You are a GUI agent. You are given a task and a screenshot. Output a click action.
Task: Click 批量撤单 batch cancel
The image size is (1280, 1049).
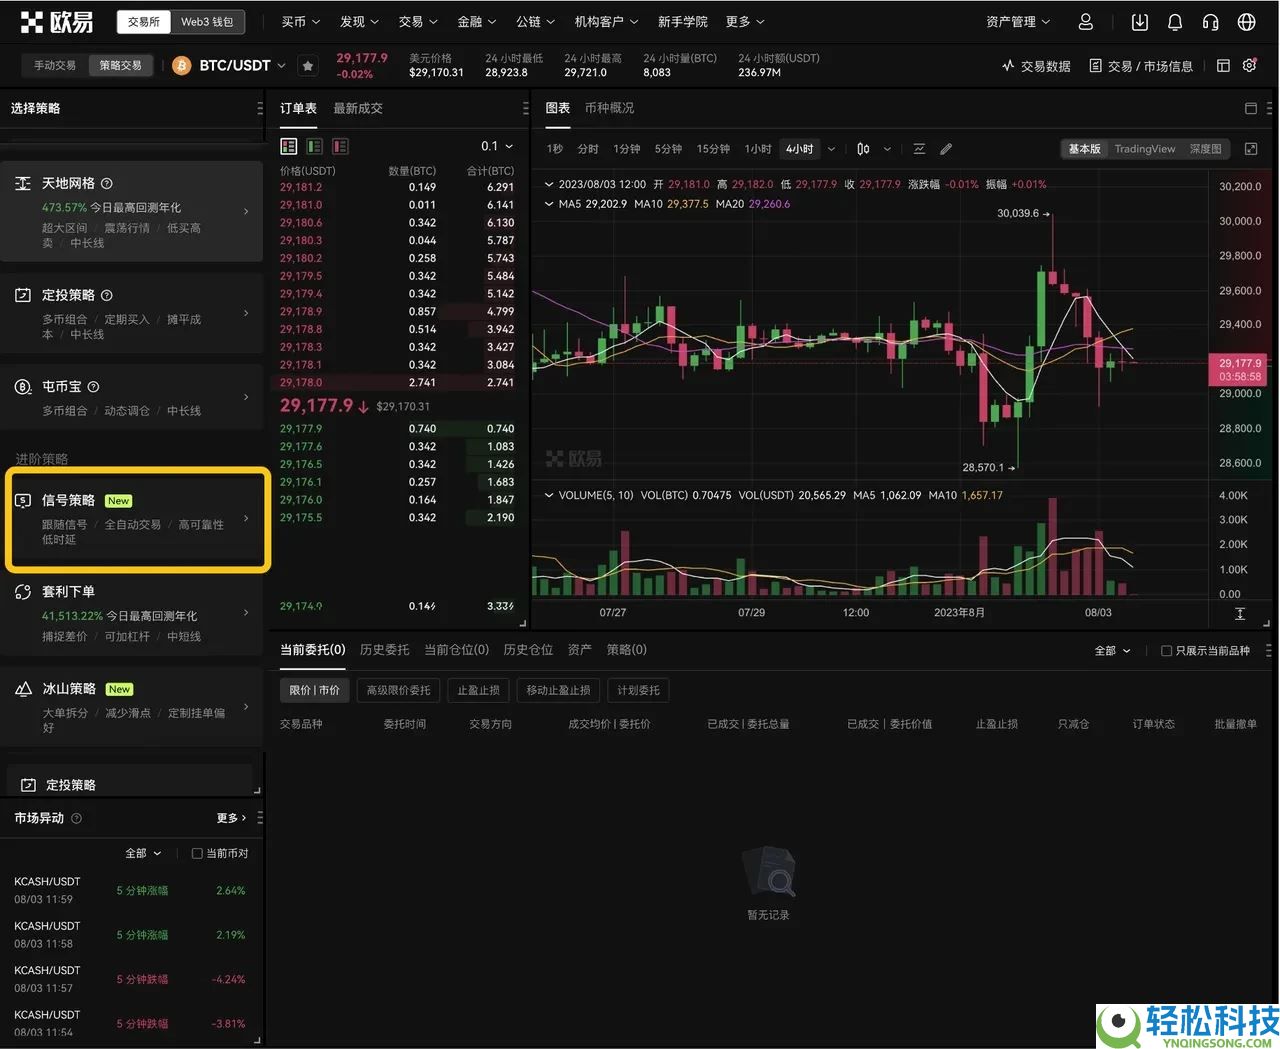pos(1235,724)
